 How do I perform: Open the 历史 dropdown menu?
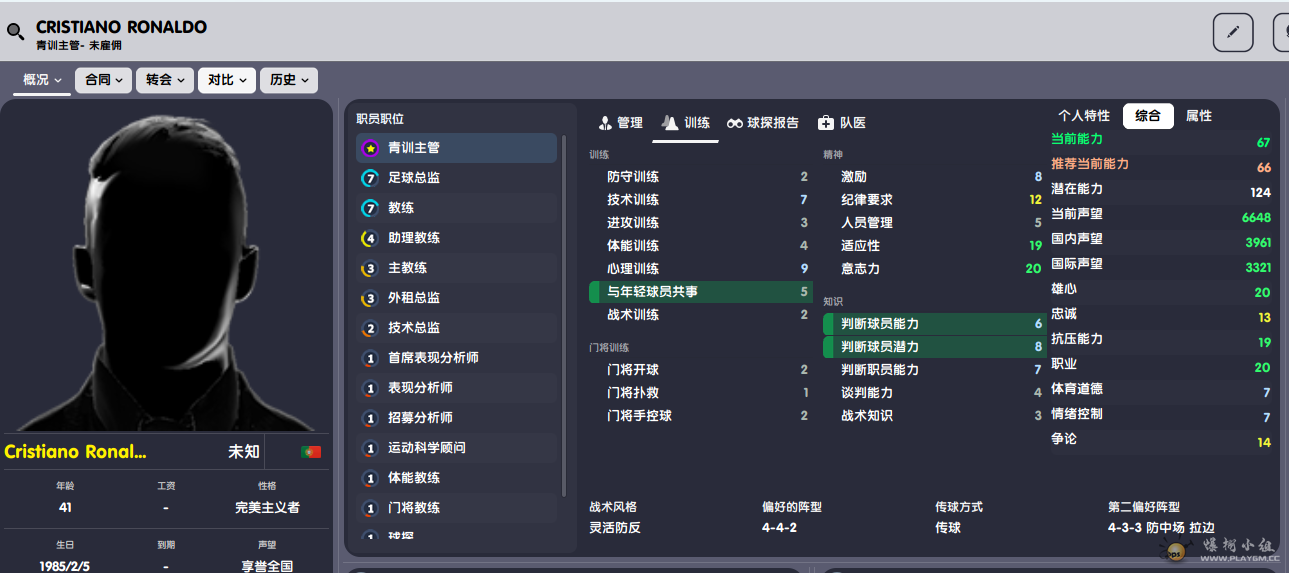point(288,80)
